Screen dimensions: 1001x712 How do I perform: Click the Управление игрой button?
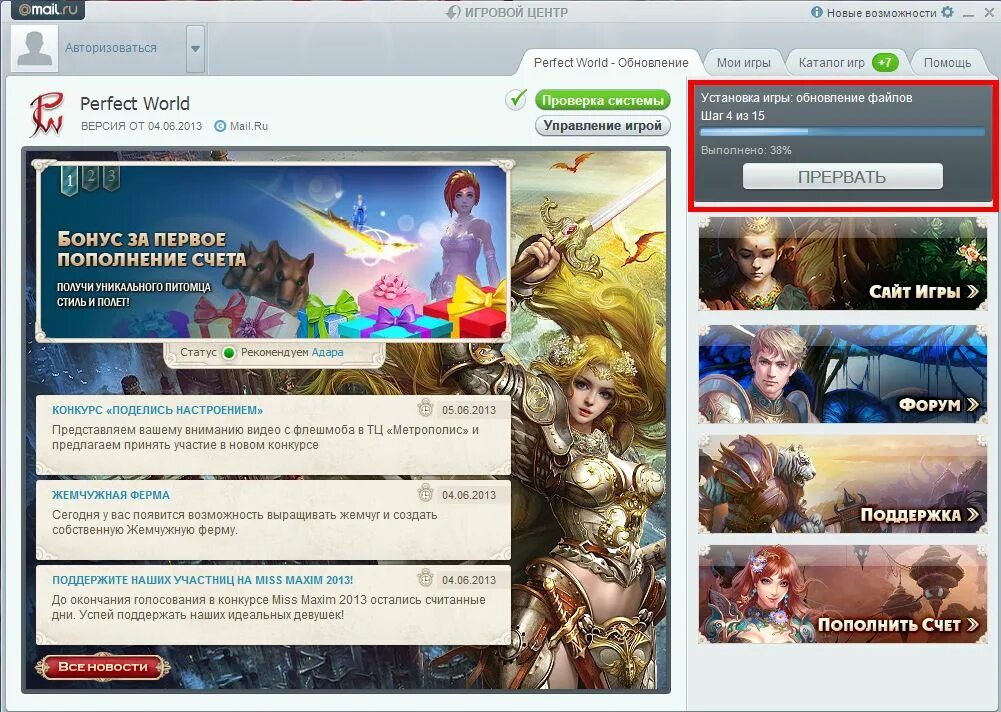click(x=603, y=126)
